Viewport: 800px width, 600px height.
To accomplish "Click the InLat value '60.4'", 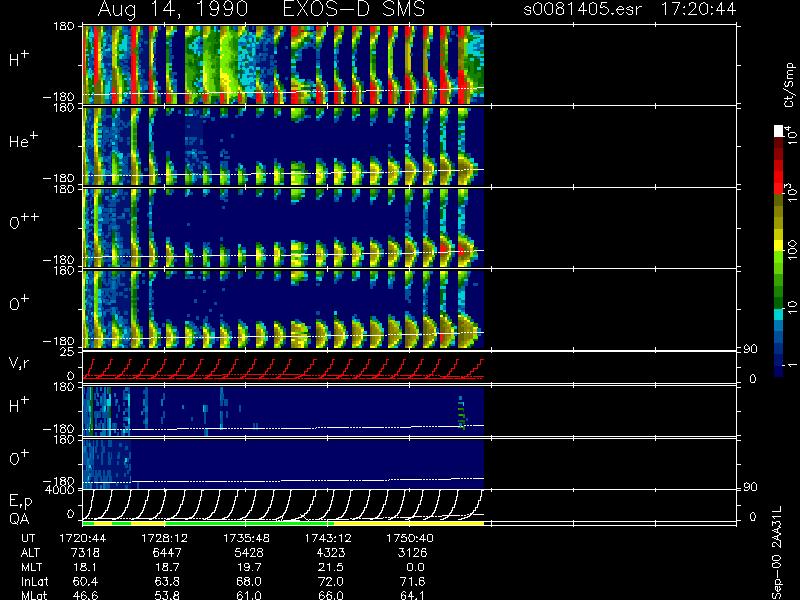I will point(87,582).
